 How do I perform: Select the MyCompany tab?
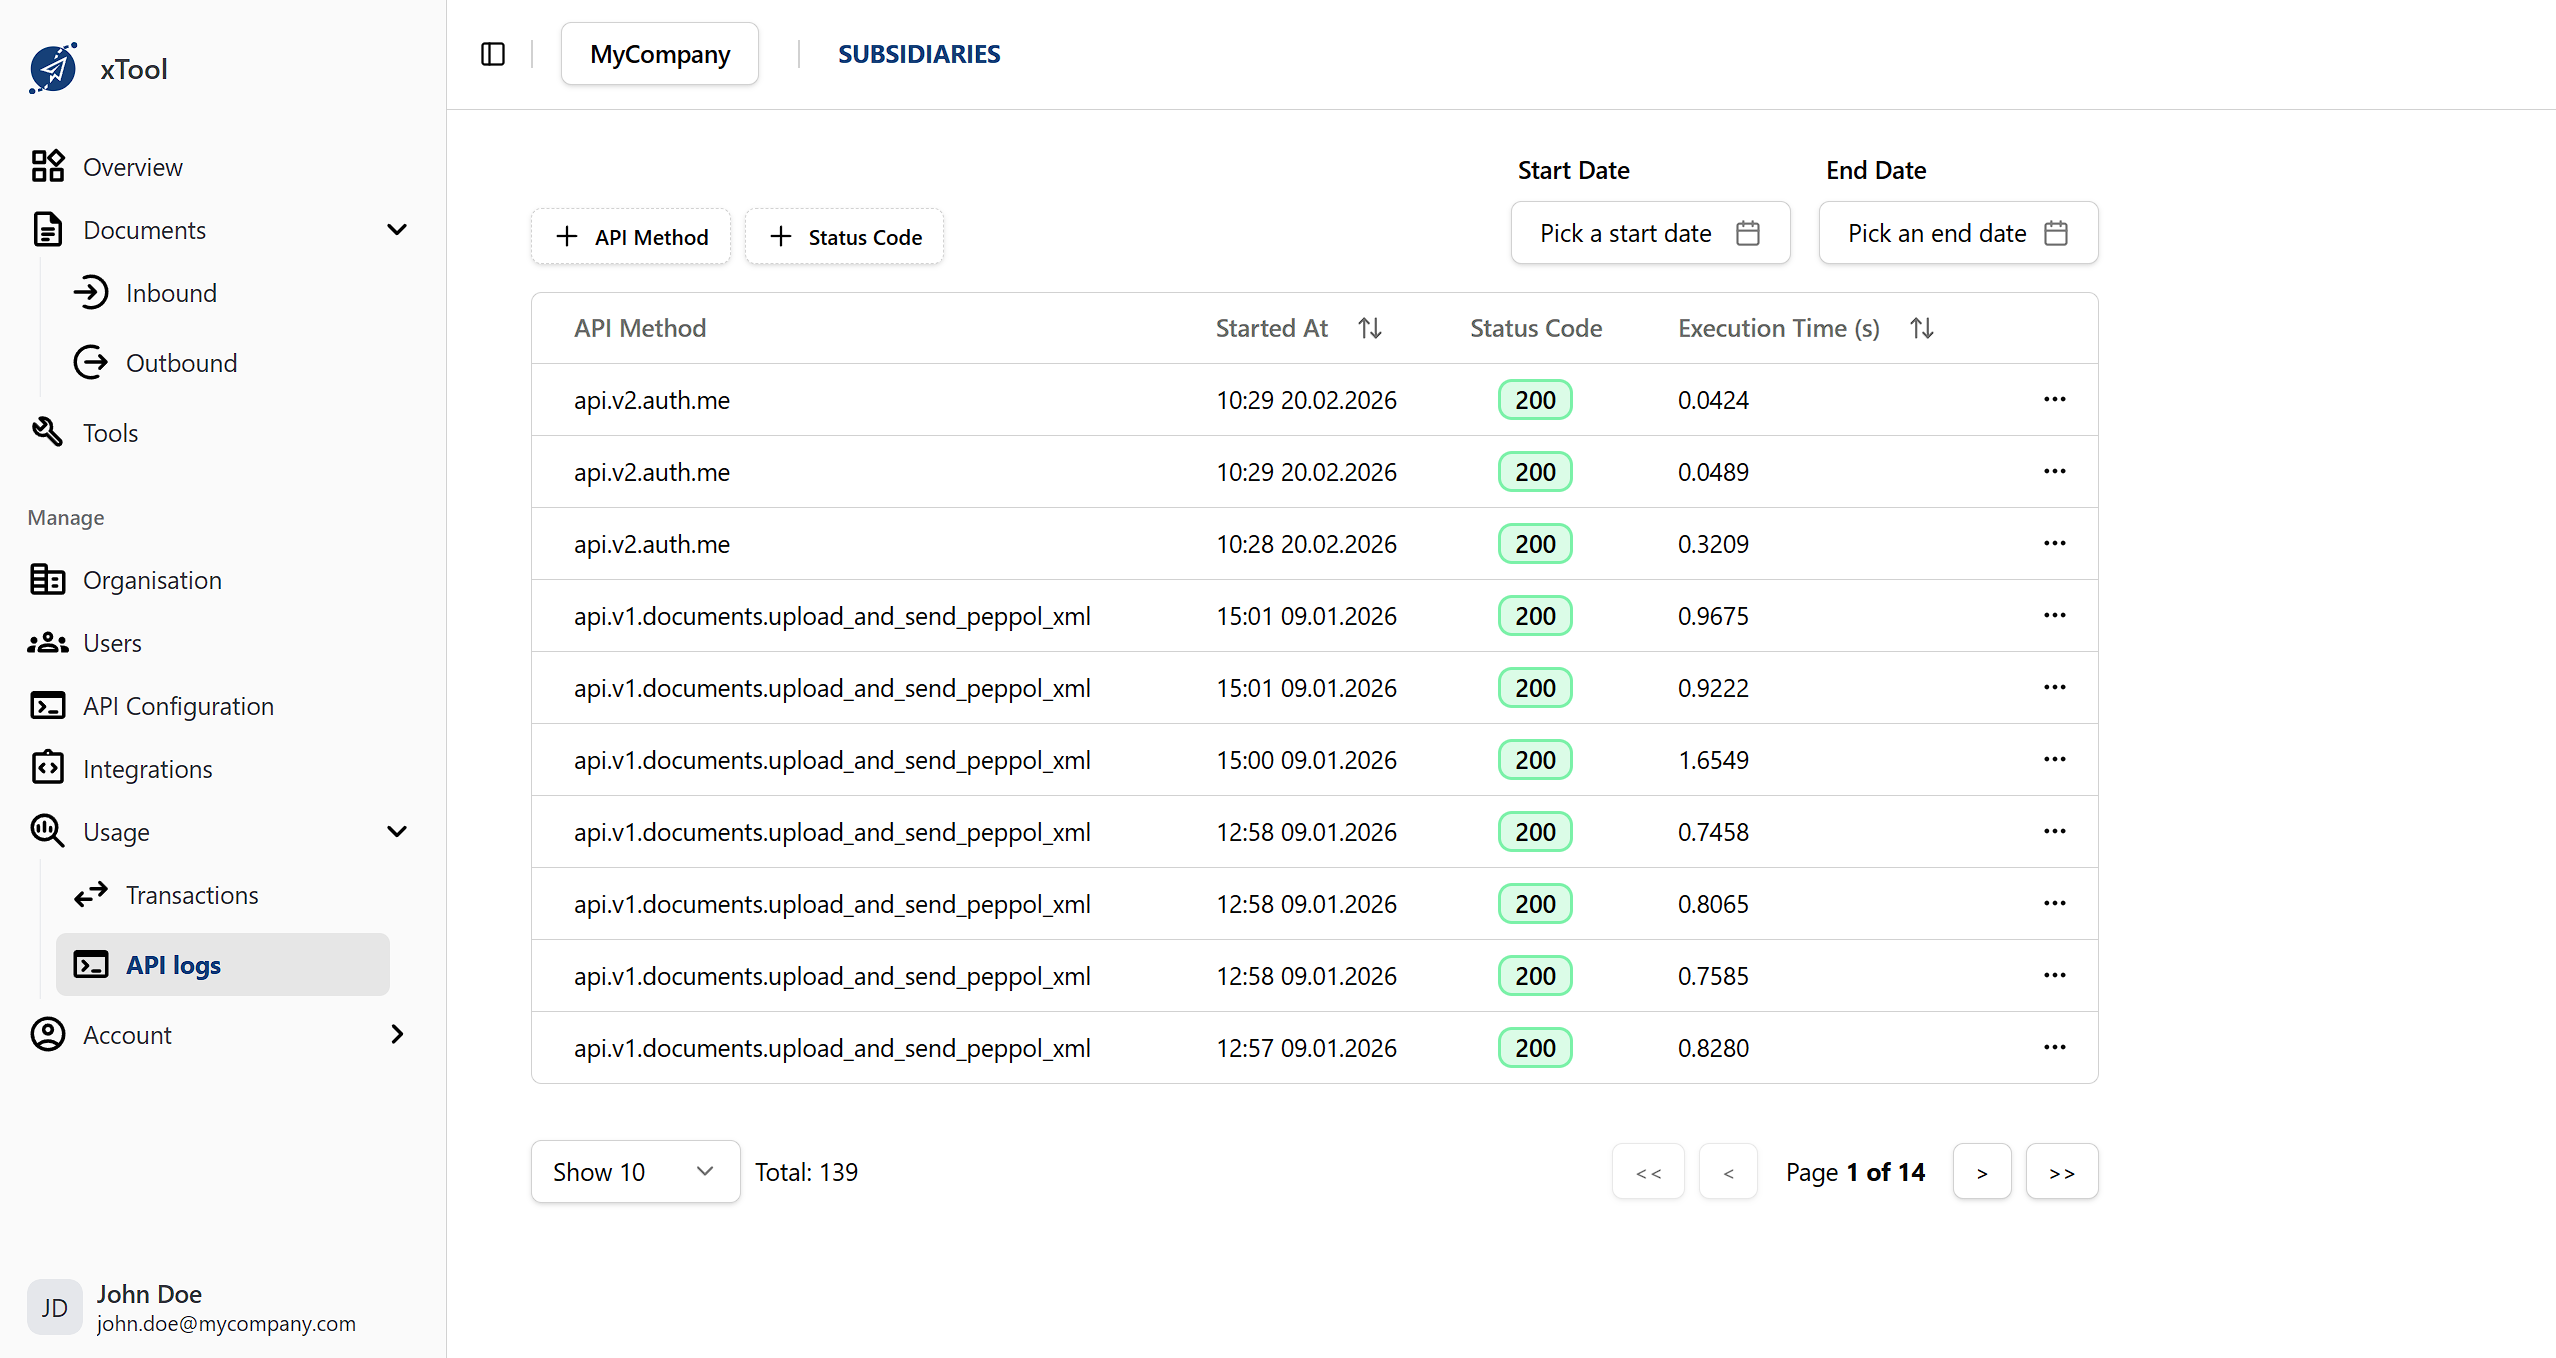[x=659, y=53]
